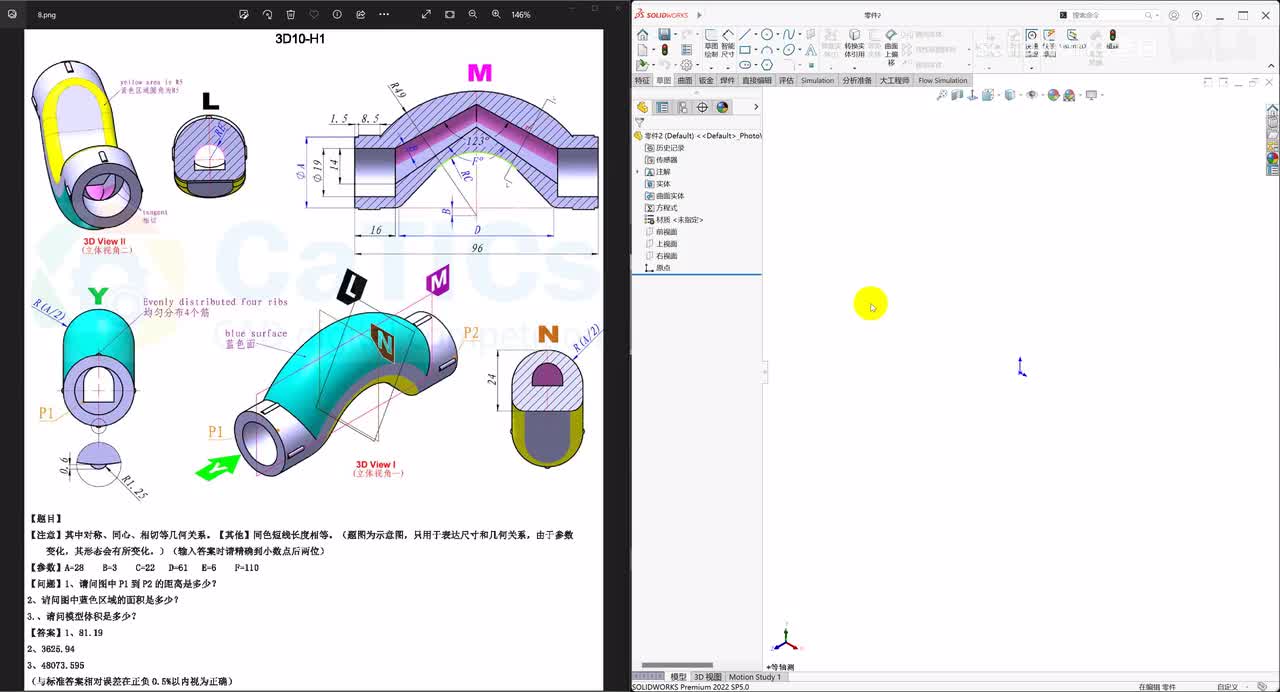The image size is (1280, 692).
Task: Edit image in photo viewer
Action: 244,14
